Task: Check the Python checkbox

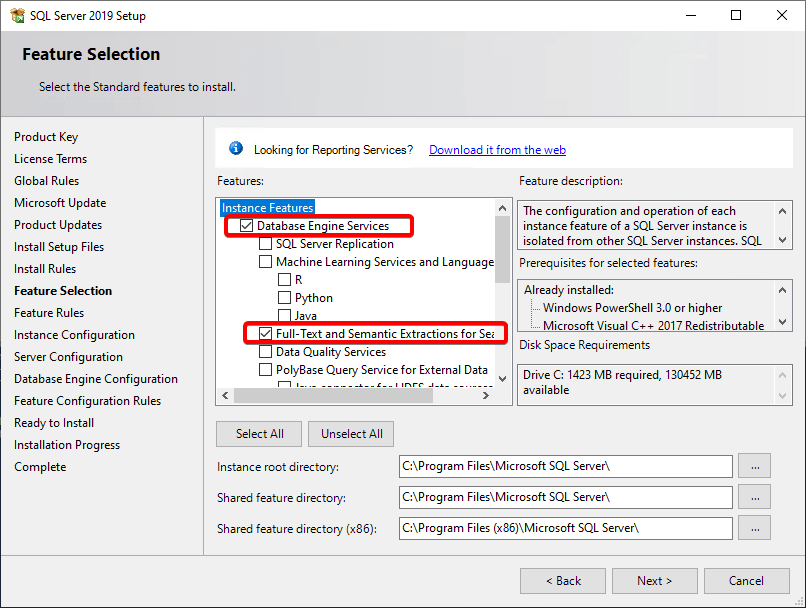Action: (284, 298)
